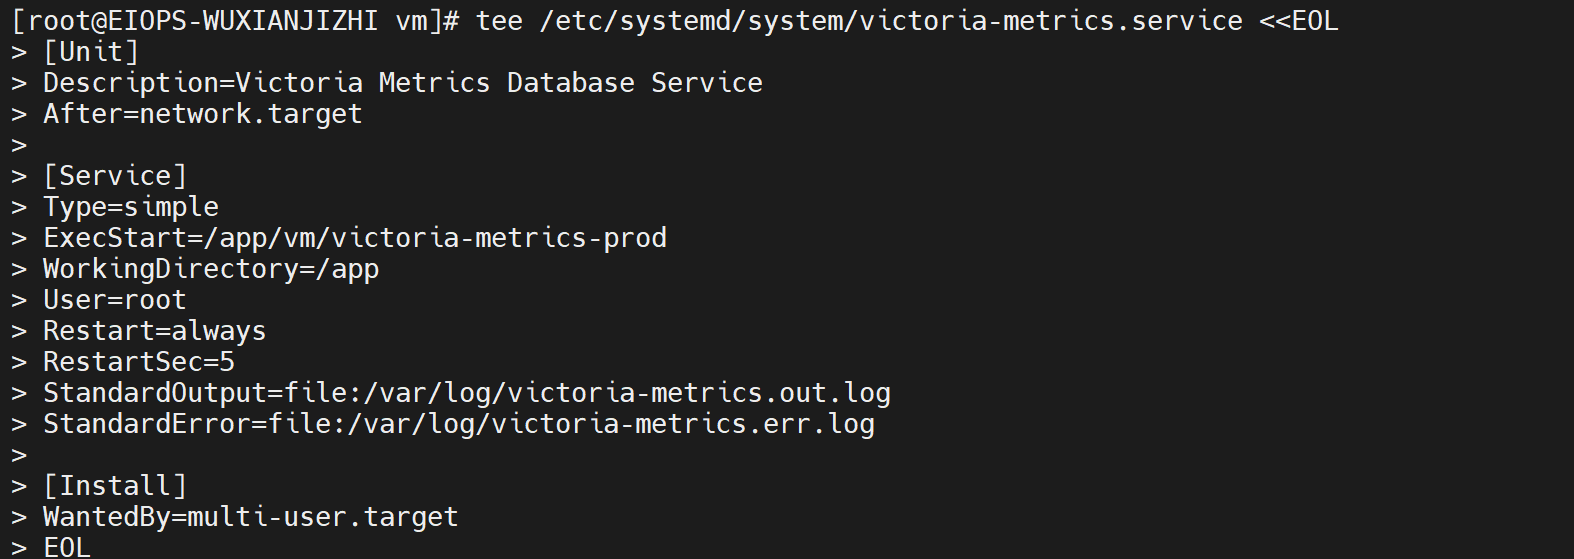
Task: Click the Type=simple line
Action: 130,207
